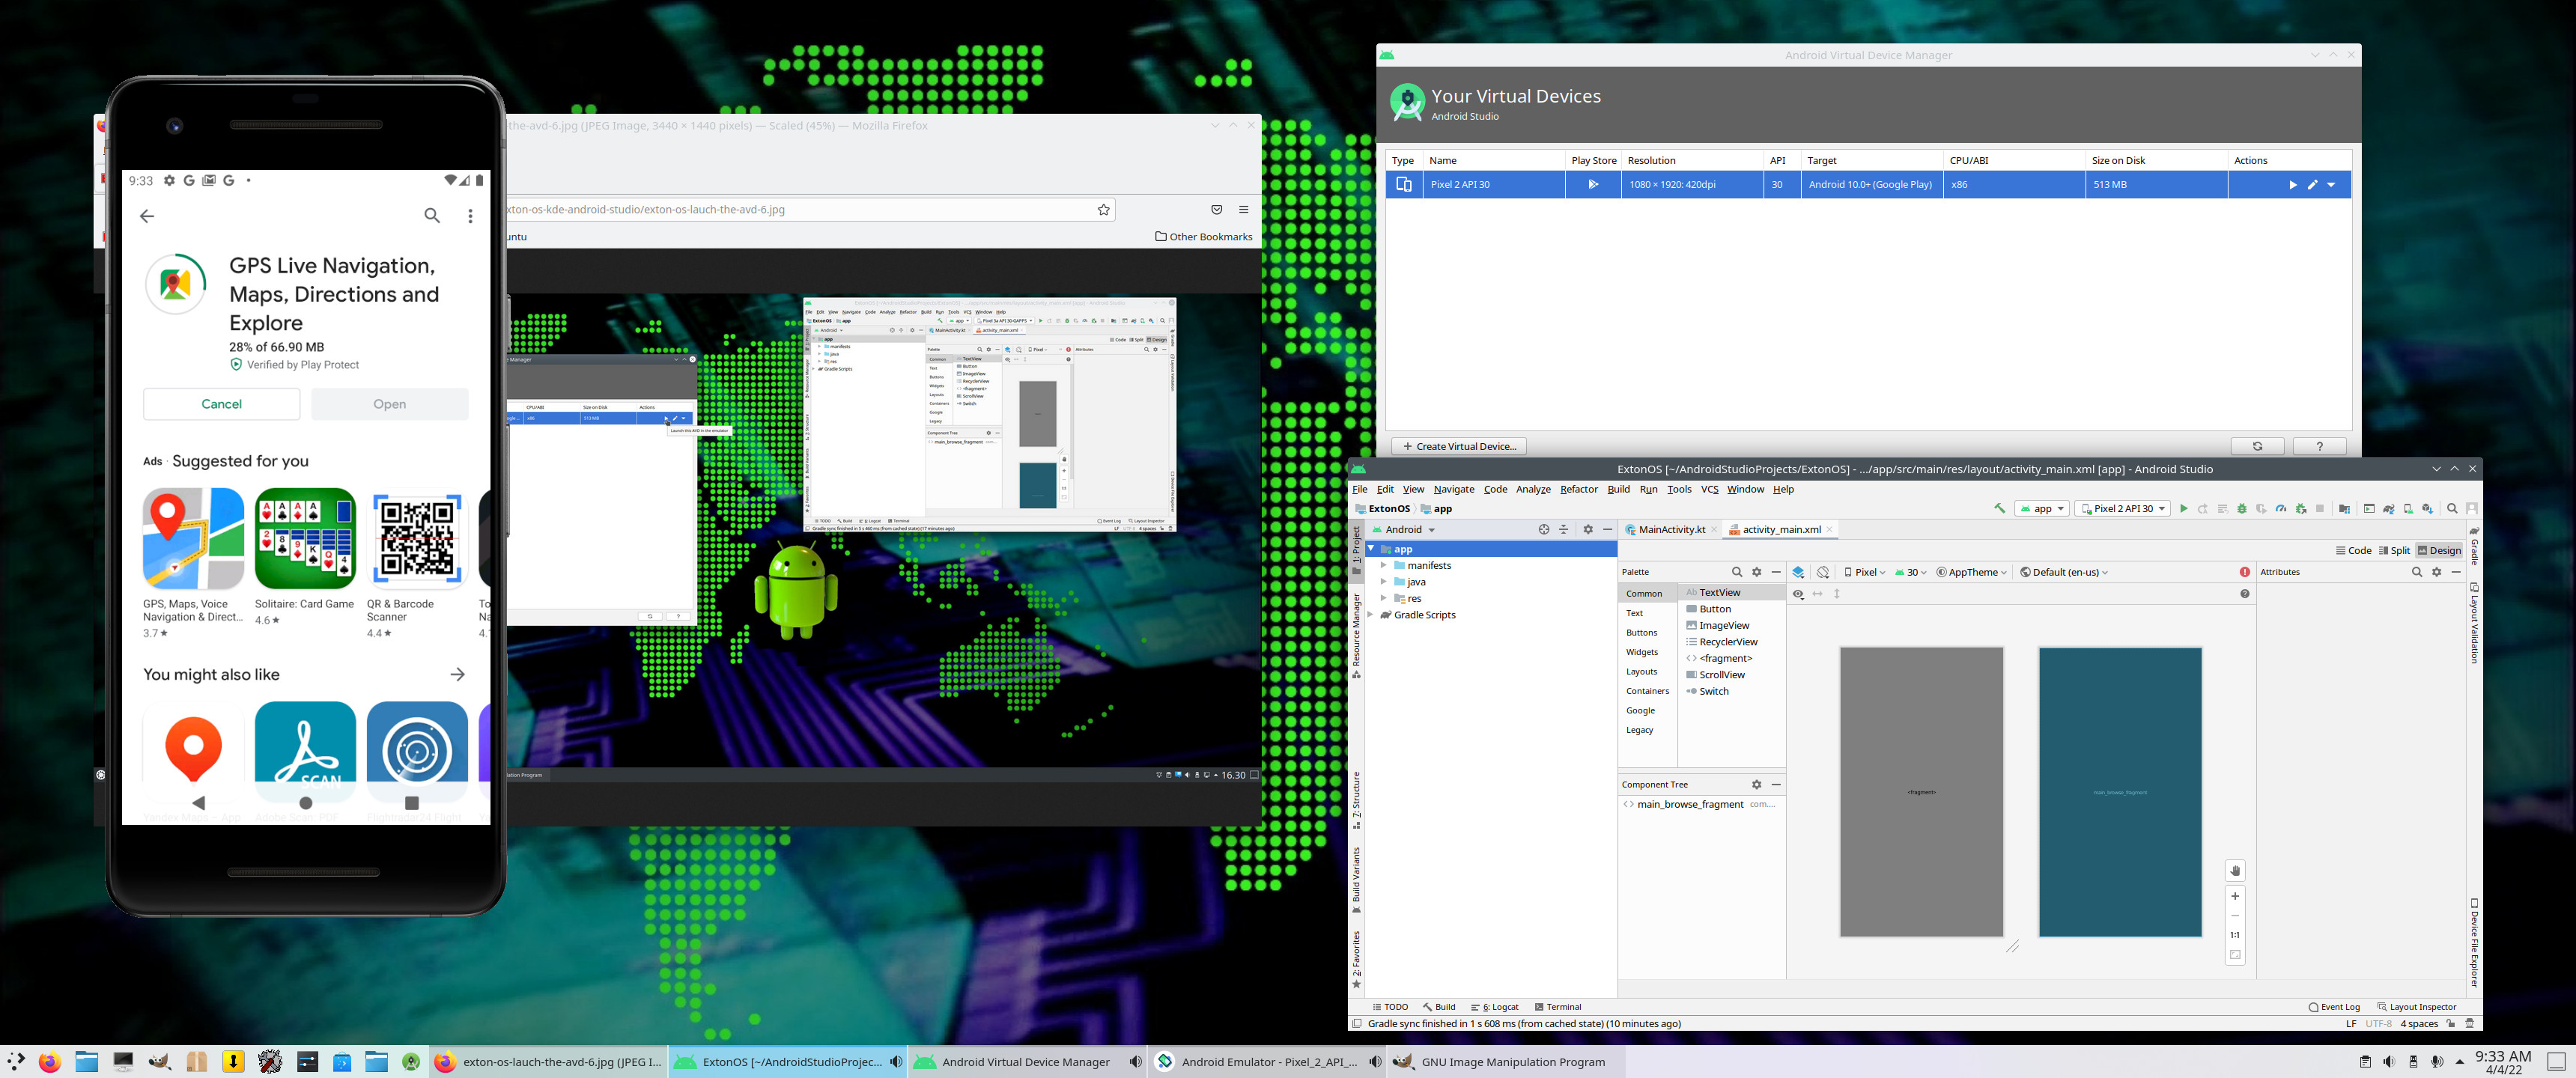Tap Cancel download in Play Store
Viewport: 2576px width, 1078px height.
pos(222,404)
